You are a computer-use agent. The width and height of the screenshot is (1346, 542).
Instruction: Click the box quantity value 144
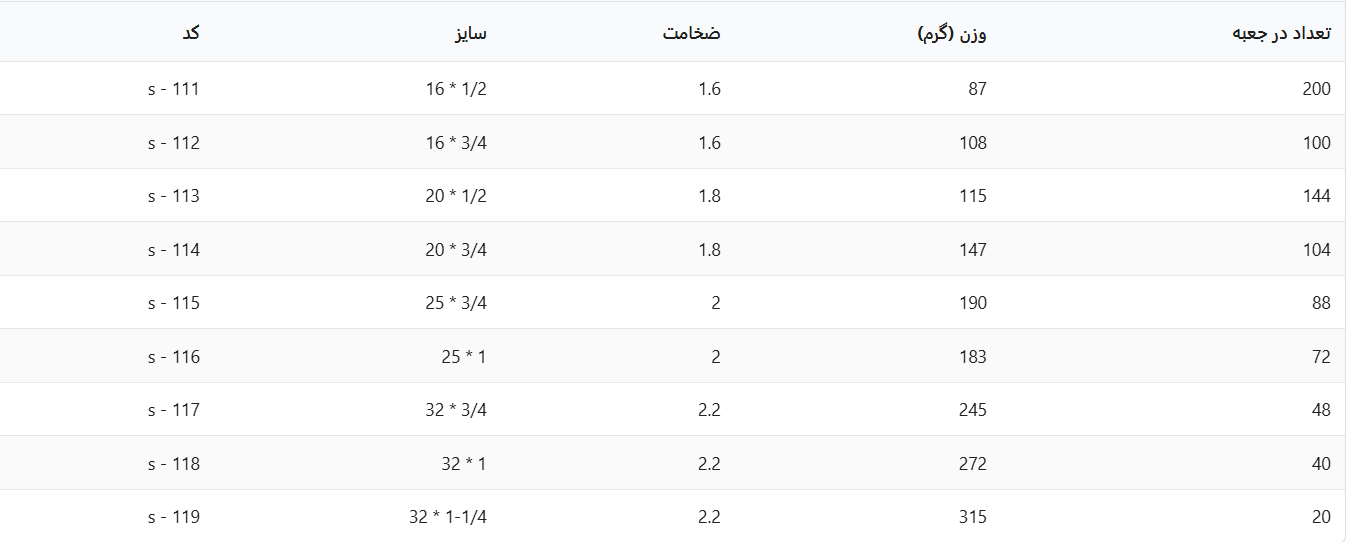point(1316,196)
